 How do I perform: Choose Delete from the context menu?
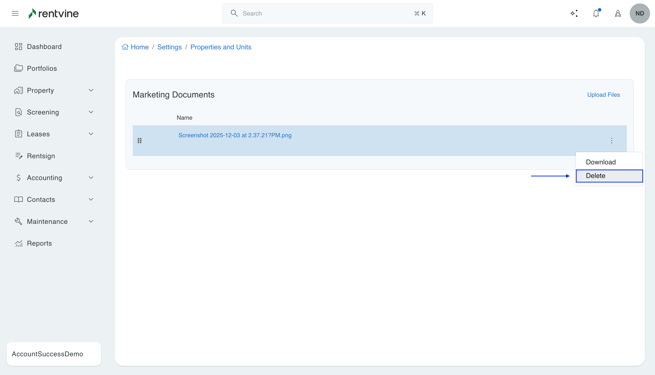point(609,176)
